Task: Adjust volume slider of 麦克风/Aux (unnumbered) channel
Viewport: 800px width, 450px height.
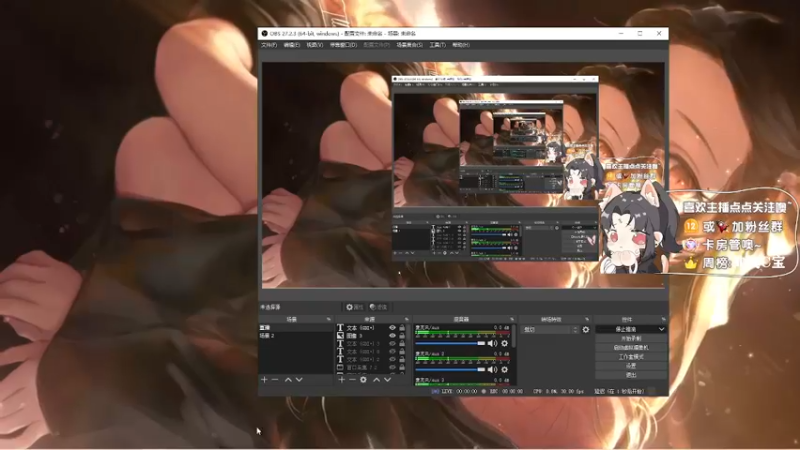Action: 450,343
